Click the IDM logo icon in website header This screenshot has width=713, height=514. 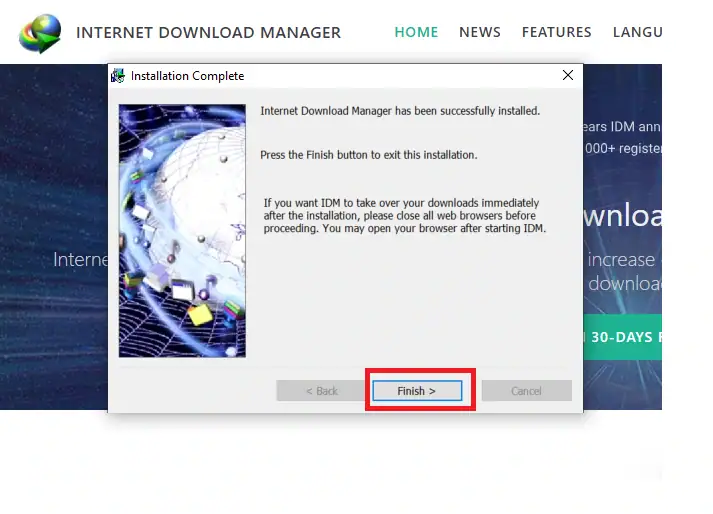40,33
